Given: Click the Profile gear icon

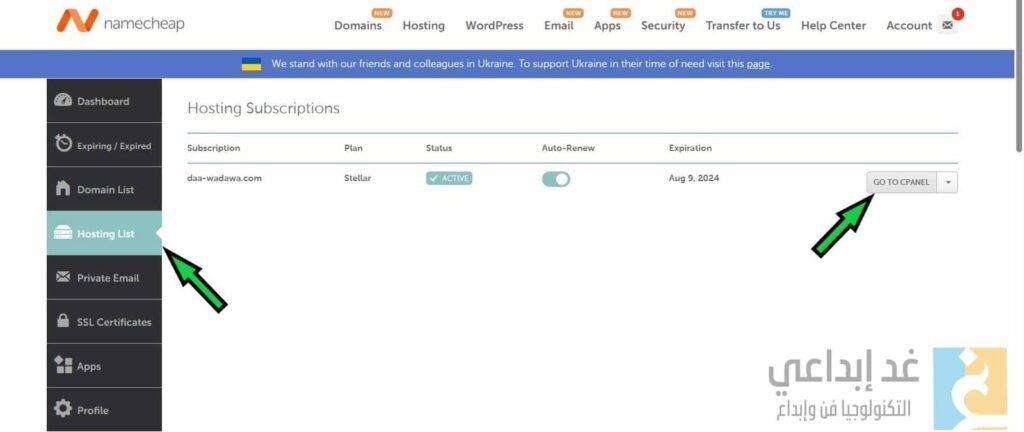Looking at the screenshot, I should (x=63, y=410).
